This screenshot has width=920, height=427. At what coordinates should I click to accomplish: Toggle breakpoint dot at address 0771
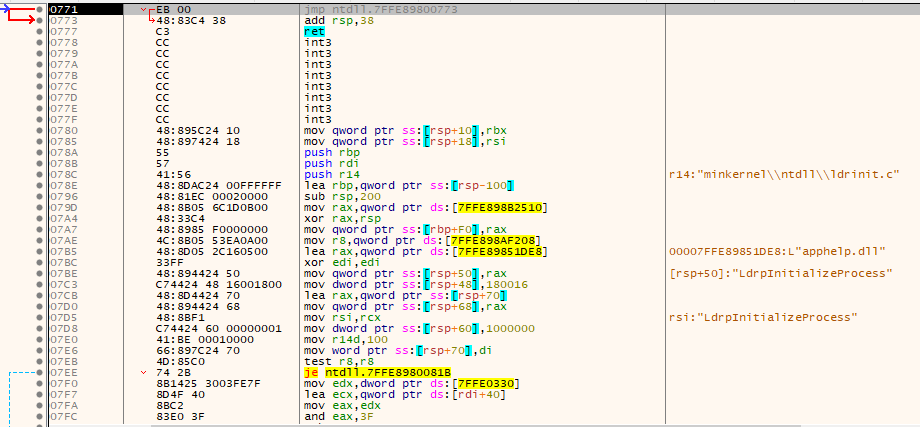coord(39,10)
